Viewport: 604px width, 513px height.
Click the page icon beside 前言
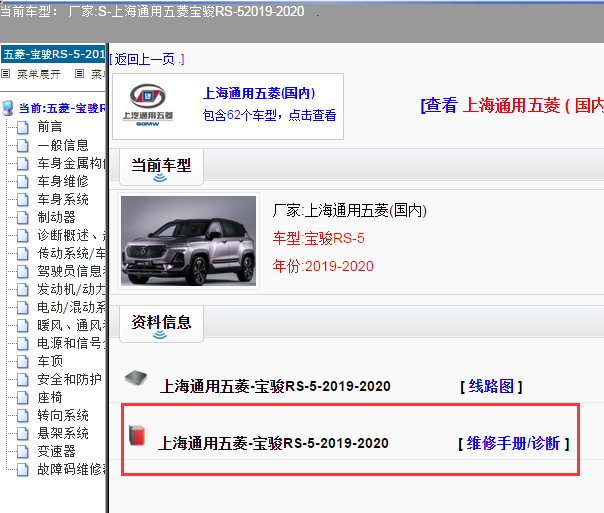(x=23, y=127)
